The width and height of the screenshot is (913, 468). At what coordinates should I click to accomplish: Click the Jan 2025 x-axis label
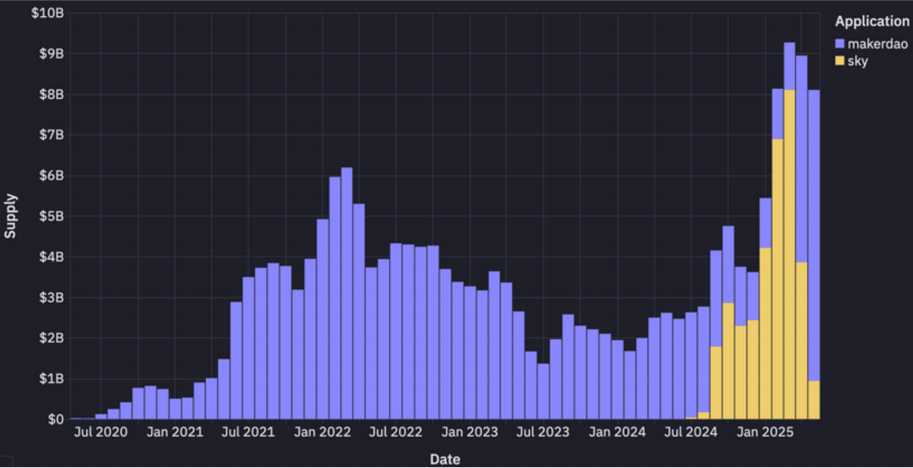click(765, 432)
